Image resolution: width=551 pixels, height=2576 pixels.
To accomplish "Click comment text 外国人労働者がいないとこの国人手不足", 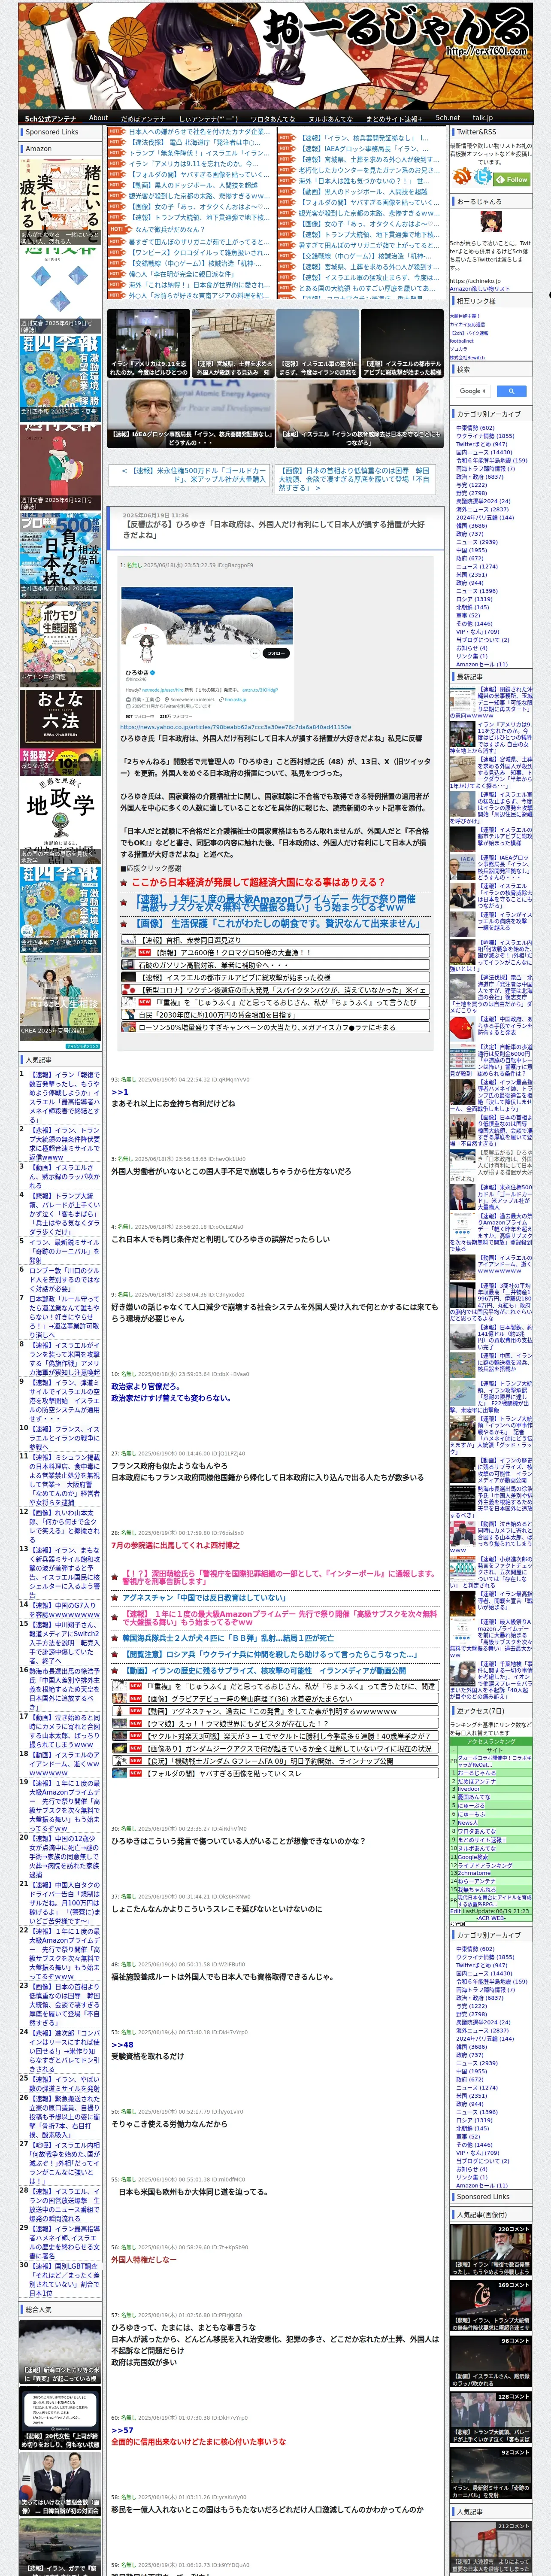I will (231, 1171).
